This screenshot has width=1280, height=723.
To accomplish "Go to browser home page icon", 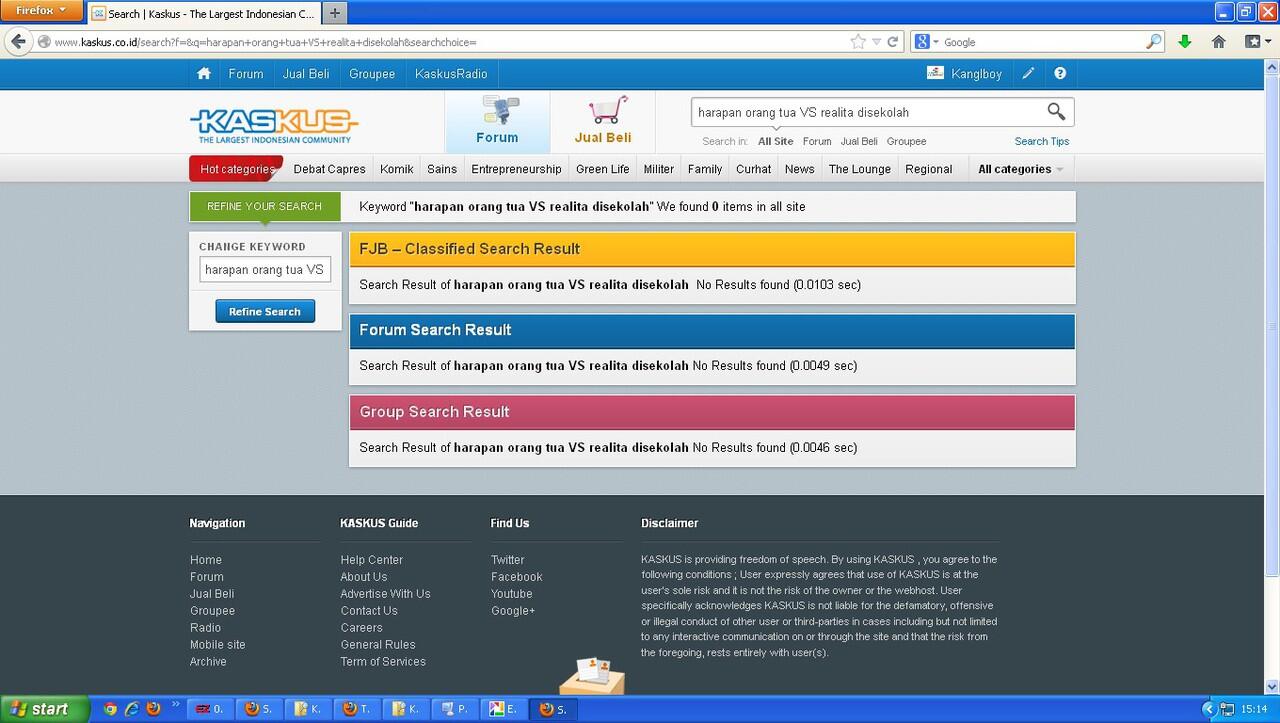I will pos(1218,42).
